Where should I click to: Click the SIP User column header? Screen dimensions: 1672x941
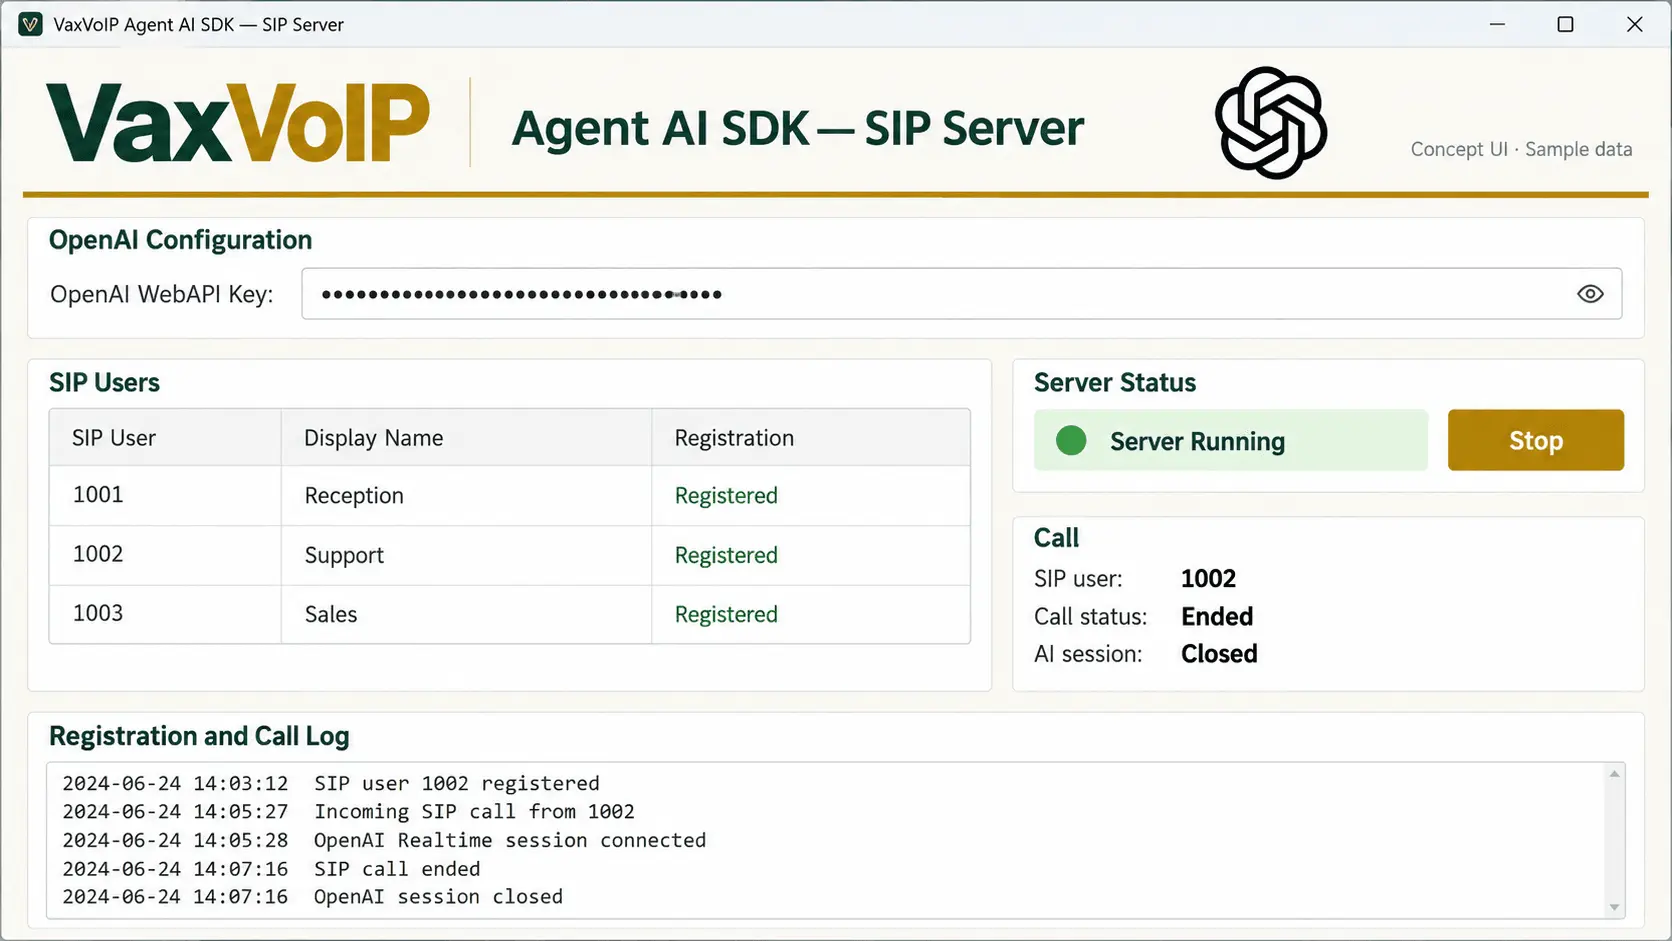[x=165, y=437]
